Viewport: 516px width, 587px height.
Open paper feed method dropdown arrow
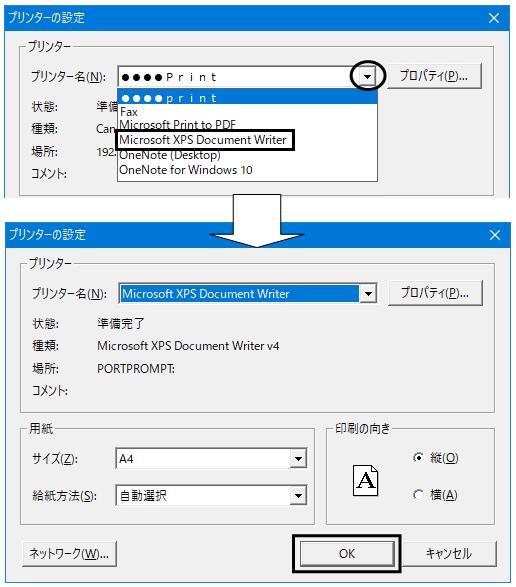pos(298,496)
